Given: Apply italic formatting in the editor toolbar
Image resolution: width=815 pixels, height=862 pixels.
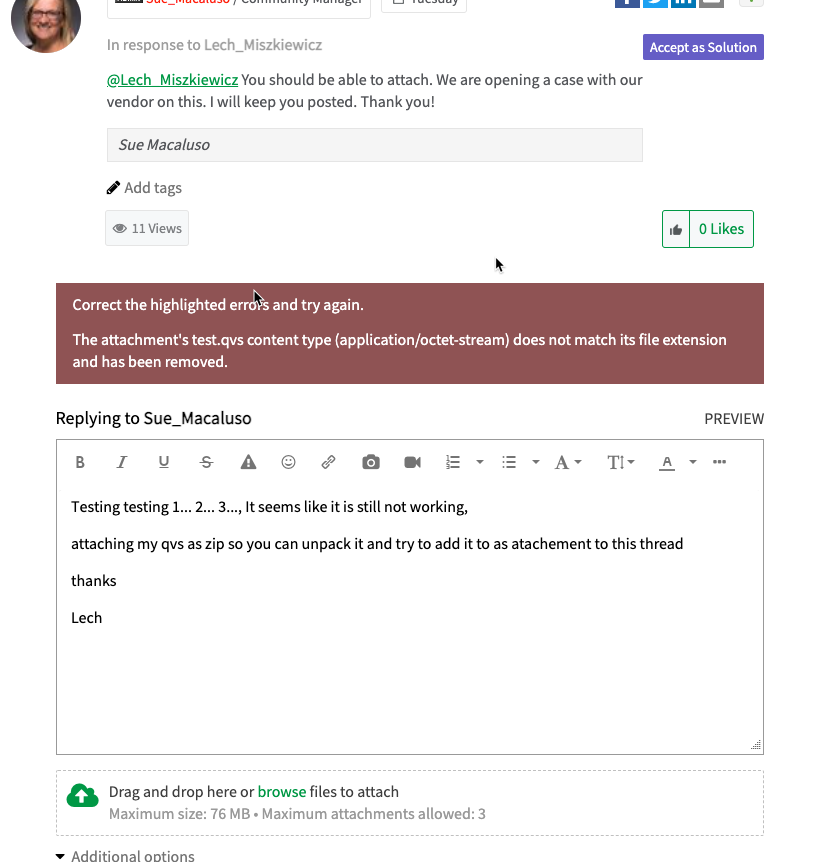Looking at the screenshot, I should click(x=122, y=462).
